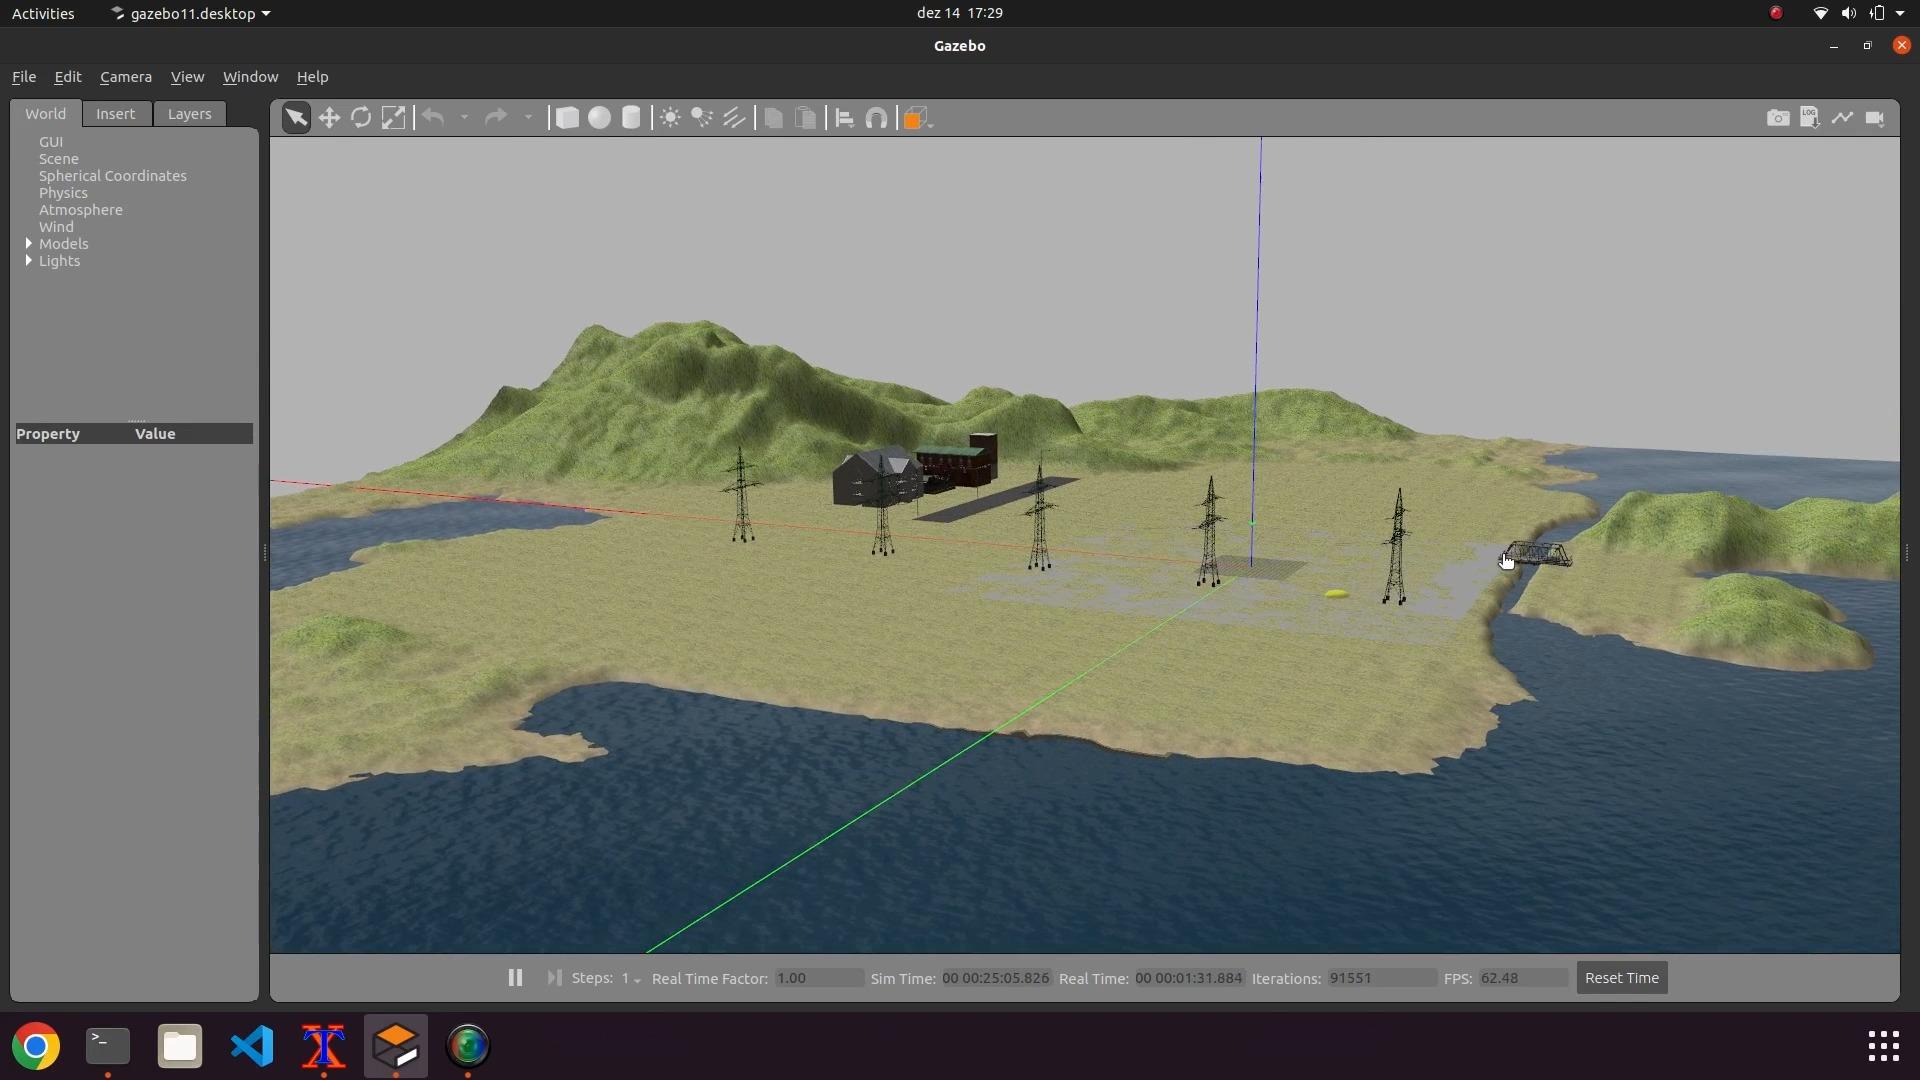This screenshot has height=1080, width=1920.
Task: Open the gazebo11.desktop app menu
Action: coord(190,13)
